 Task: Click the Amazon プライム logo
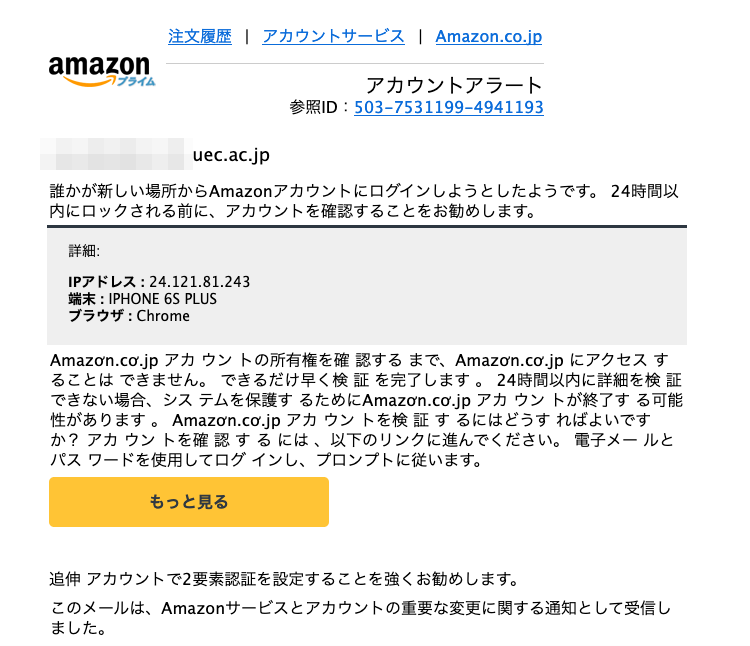pos(102,71)
